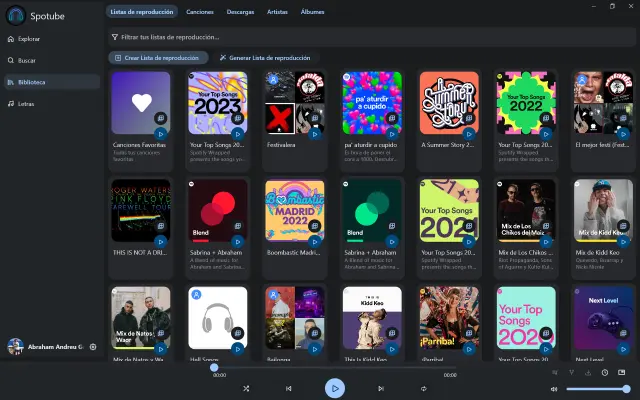Focus the filter playlists input field
Screen dimensions: 640x400
coord(370,36)
